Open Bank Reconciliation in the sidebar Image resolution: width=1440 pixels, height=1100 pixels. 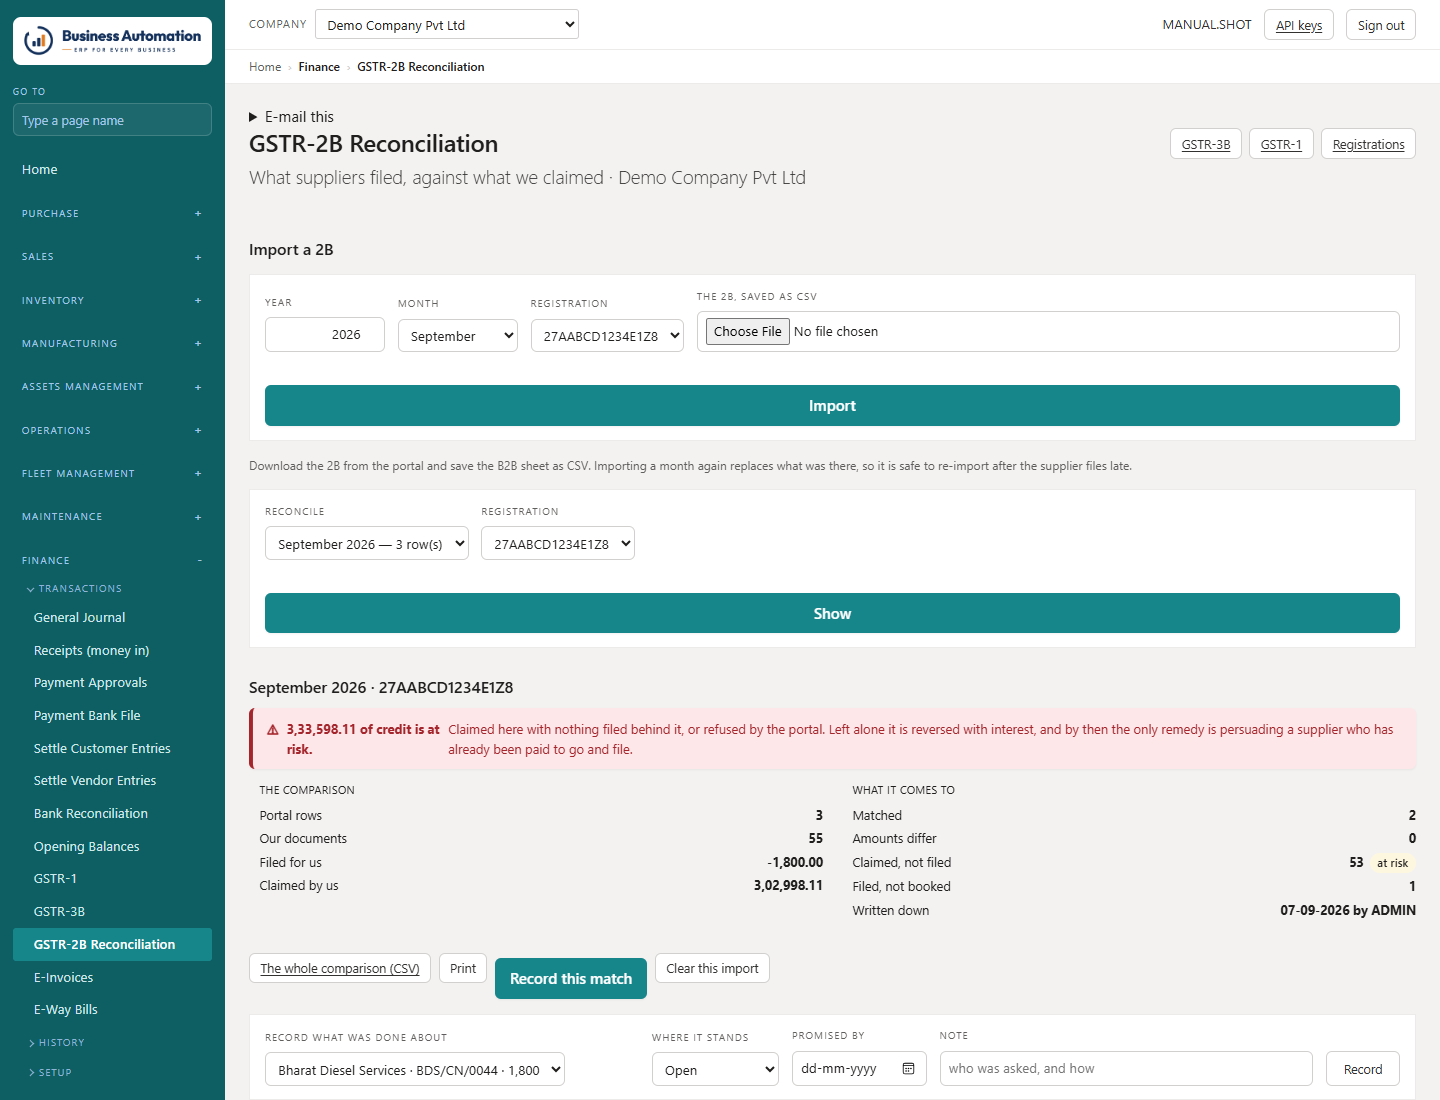point(91,814)
